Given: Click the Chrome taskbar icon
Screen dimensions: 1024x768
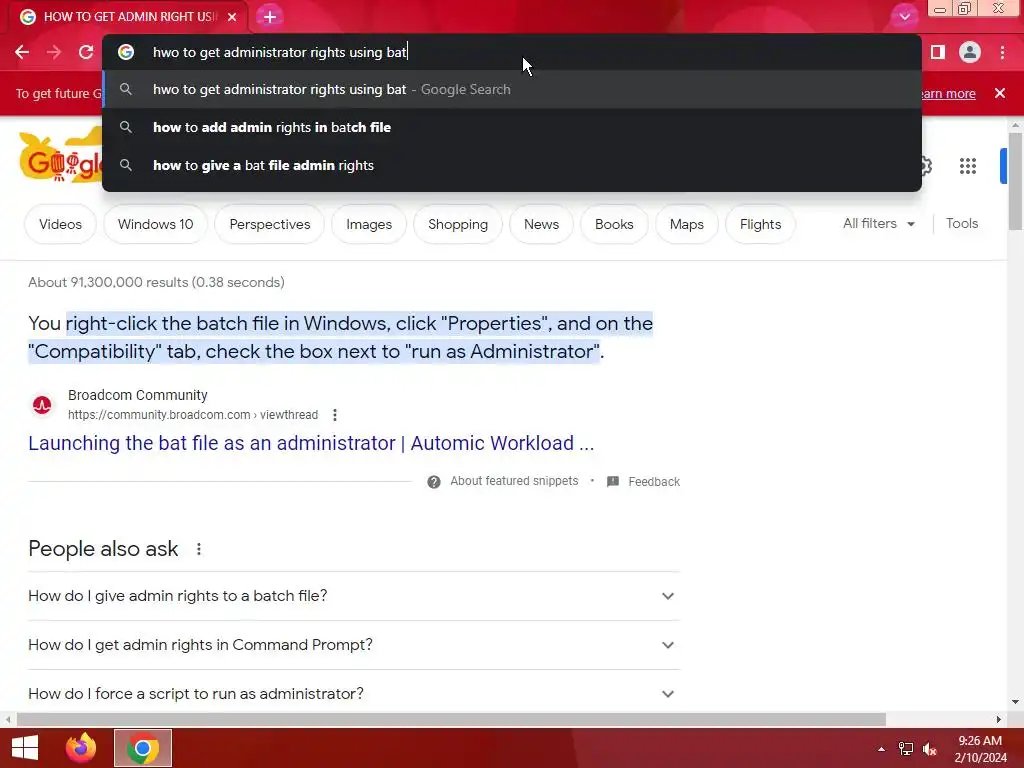Looking at the screenshot, I should (x=143, y=748).
